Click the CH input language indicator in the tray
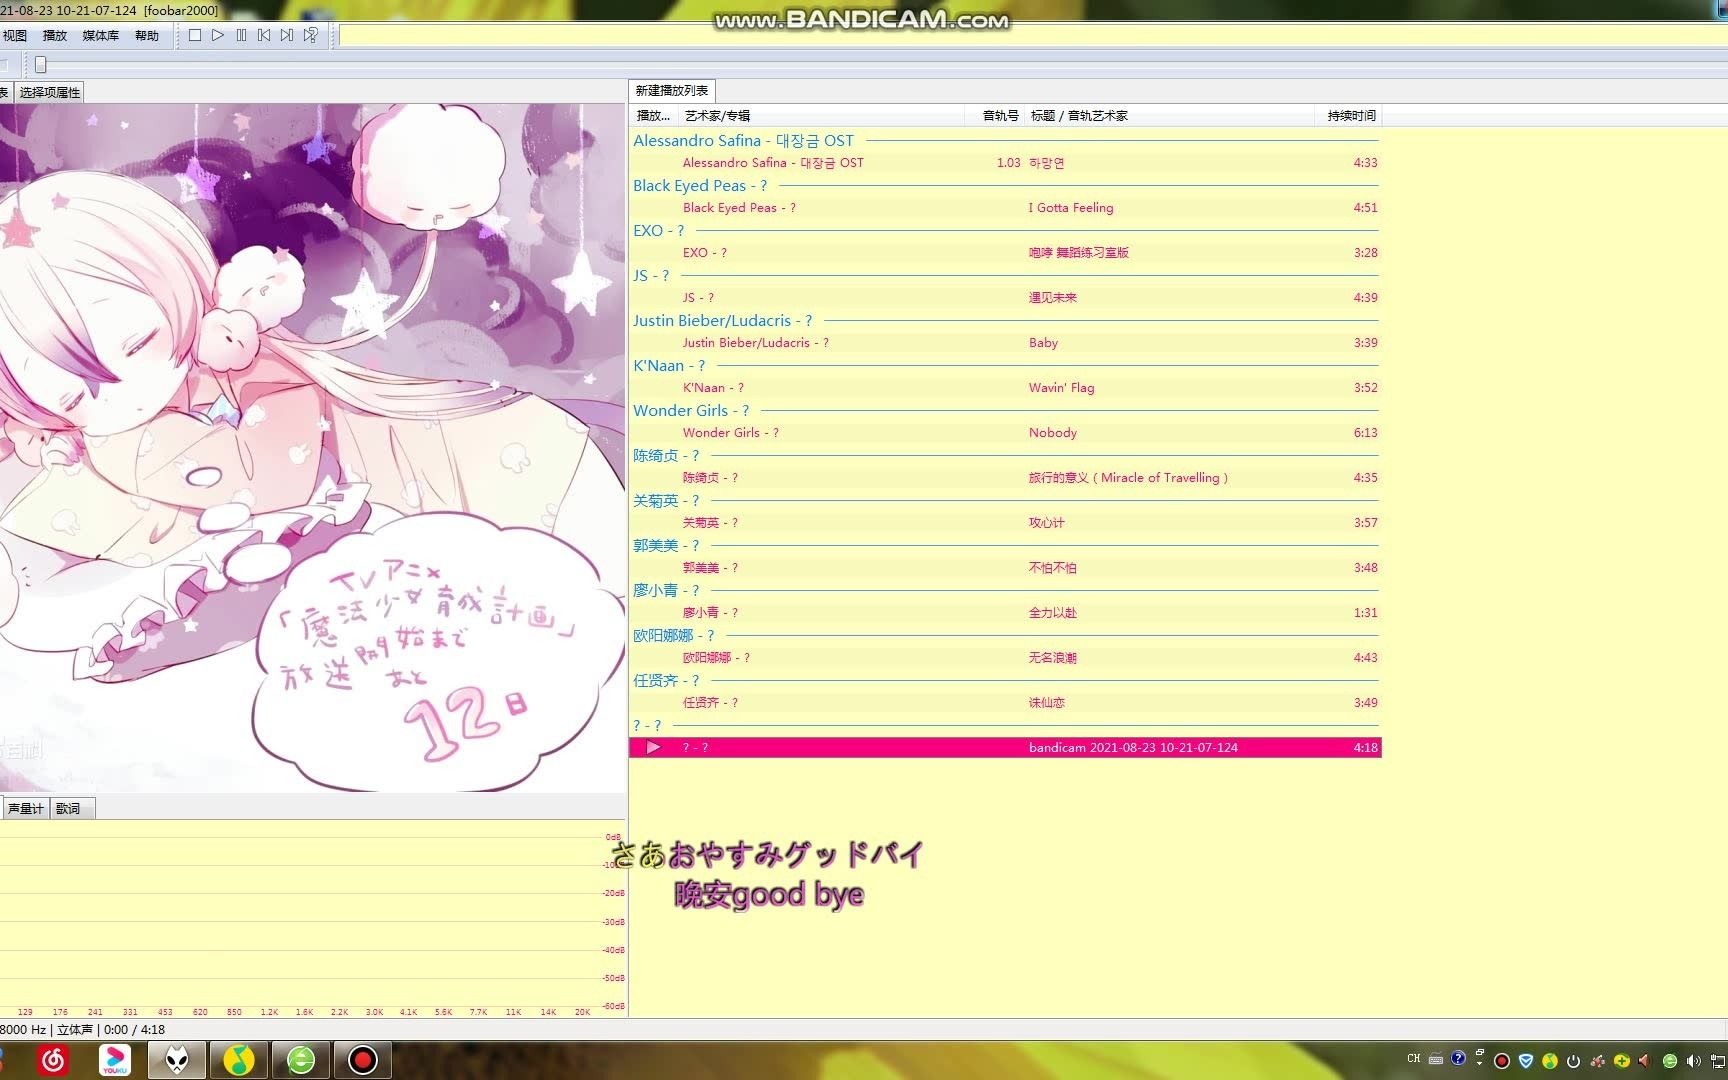 1413,1058
